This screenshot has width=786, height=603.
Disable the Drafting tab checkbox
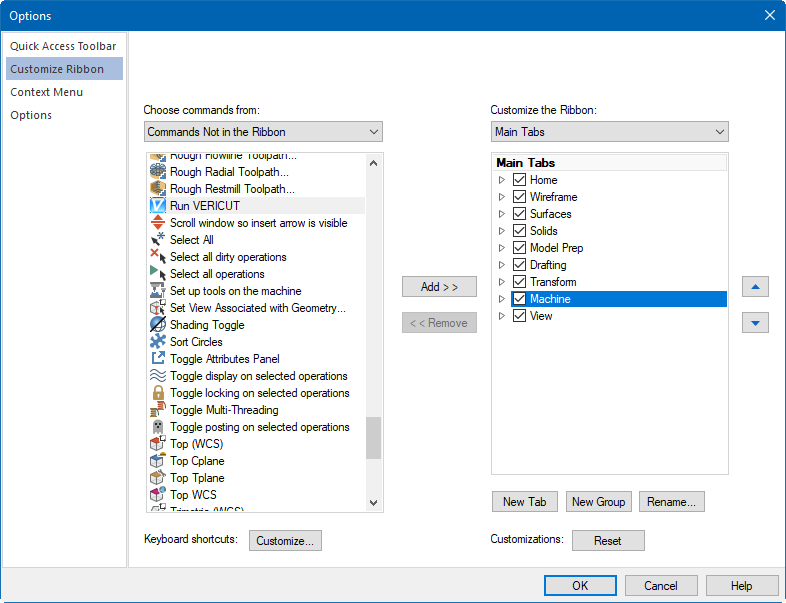click(519, 265)
